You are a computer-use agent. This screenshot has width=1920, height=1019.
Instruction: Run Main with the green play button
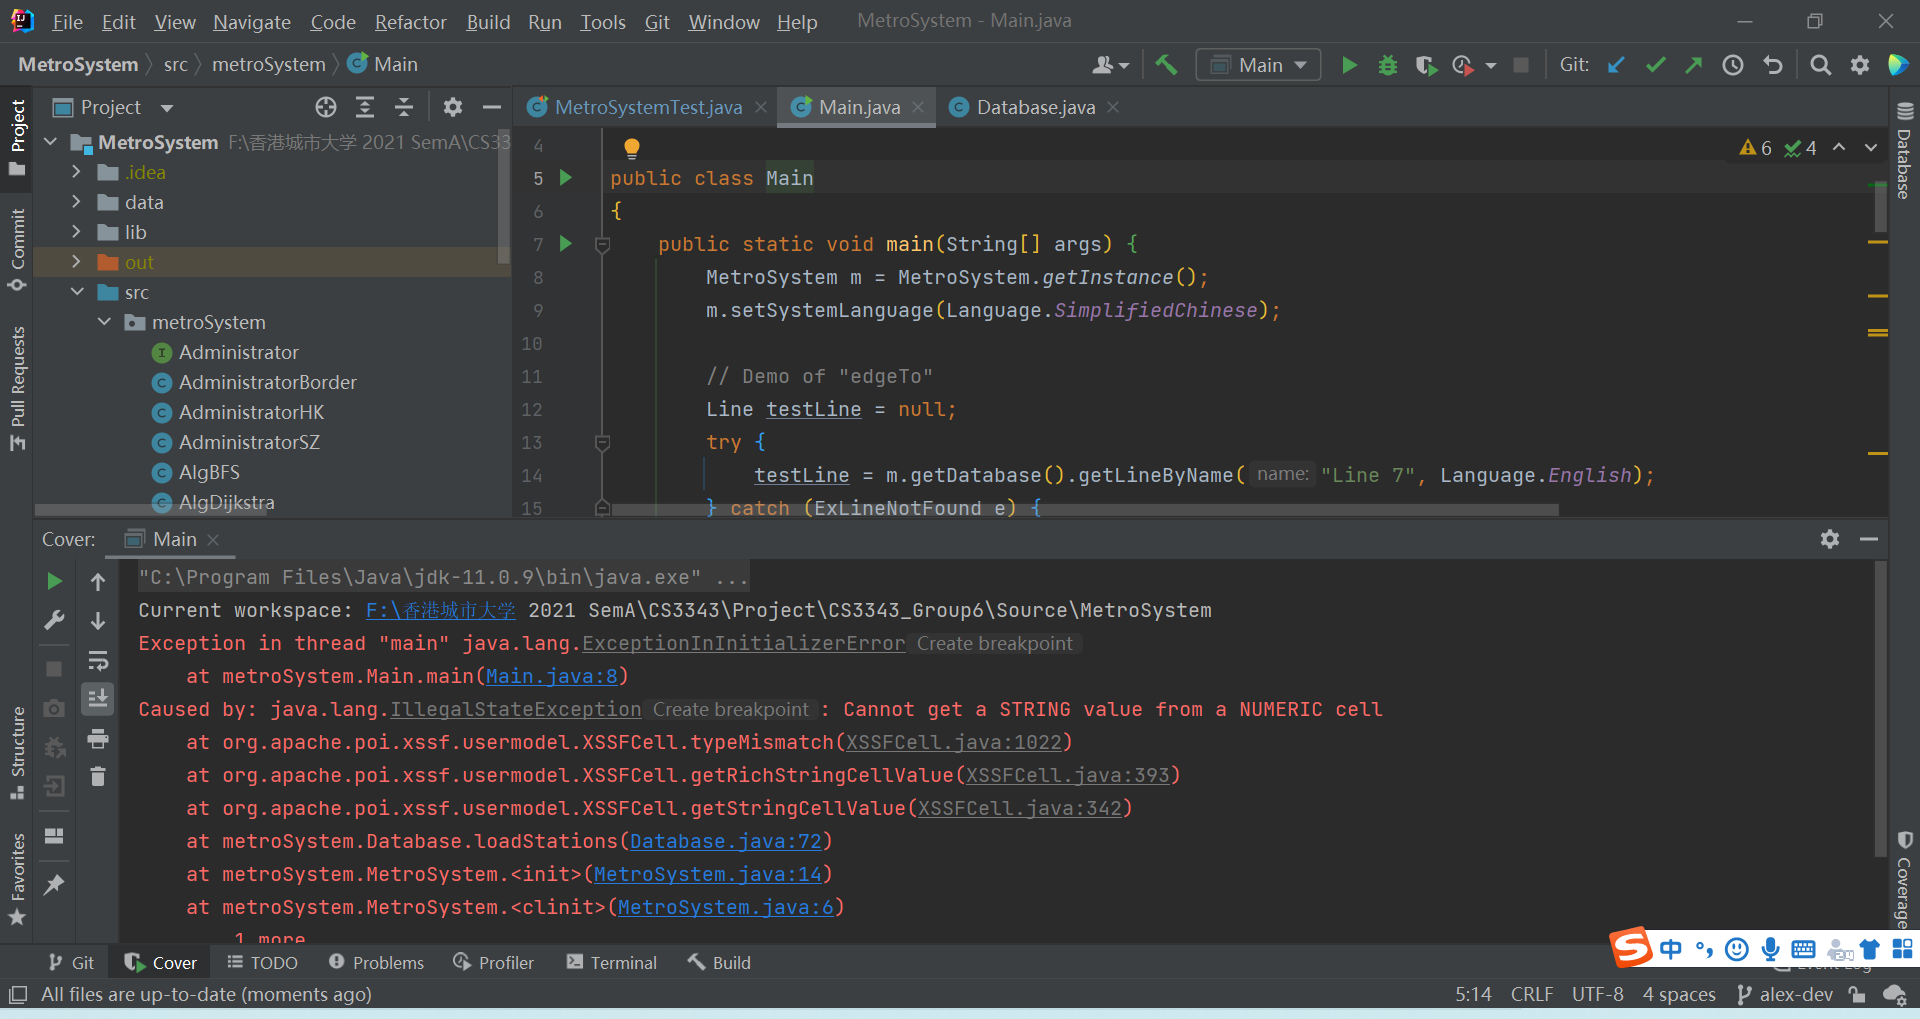(1349, 65)
